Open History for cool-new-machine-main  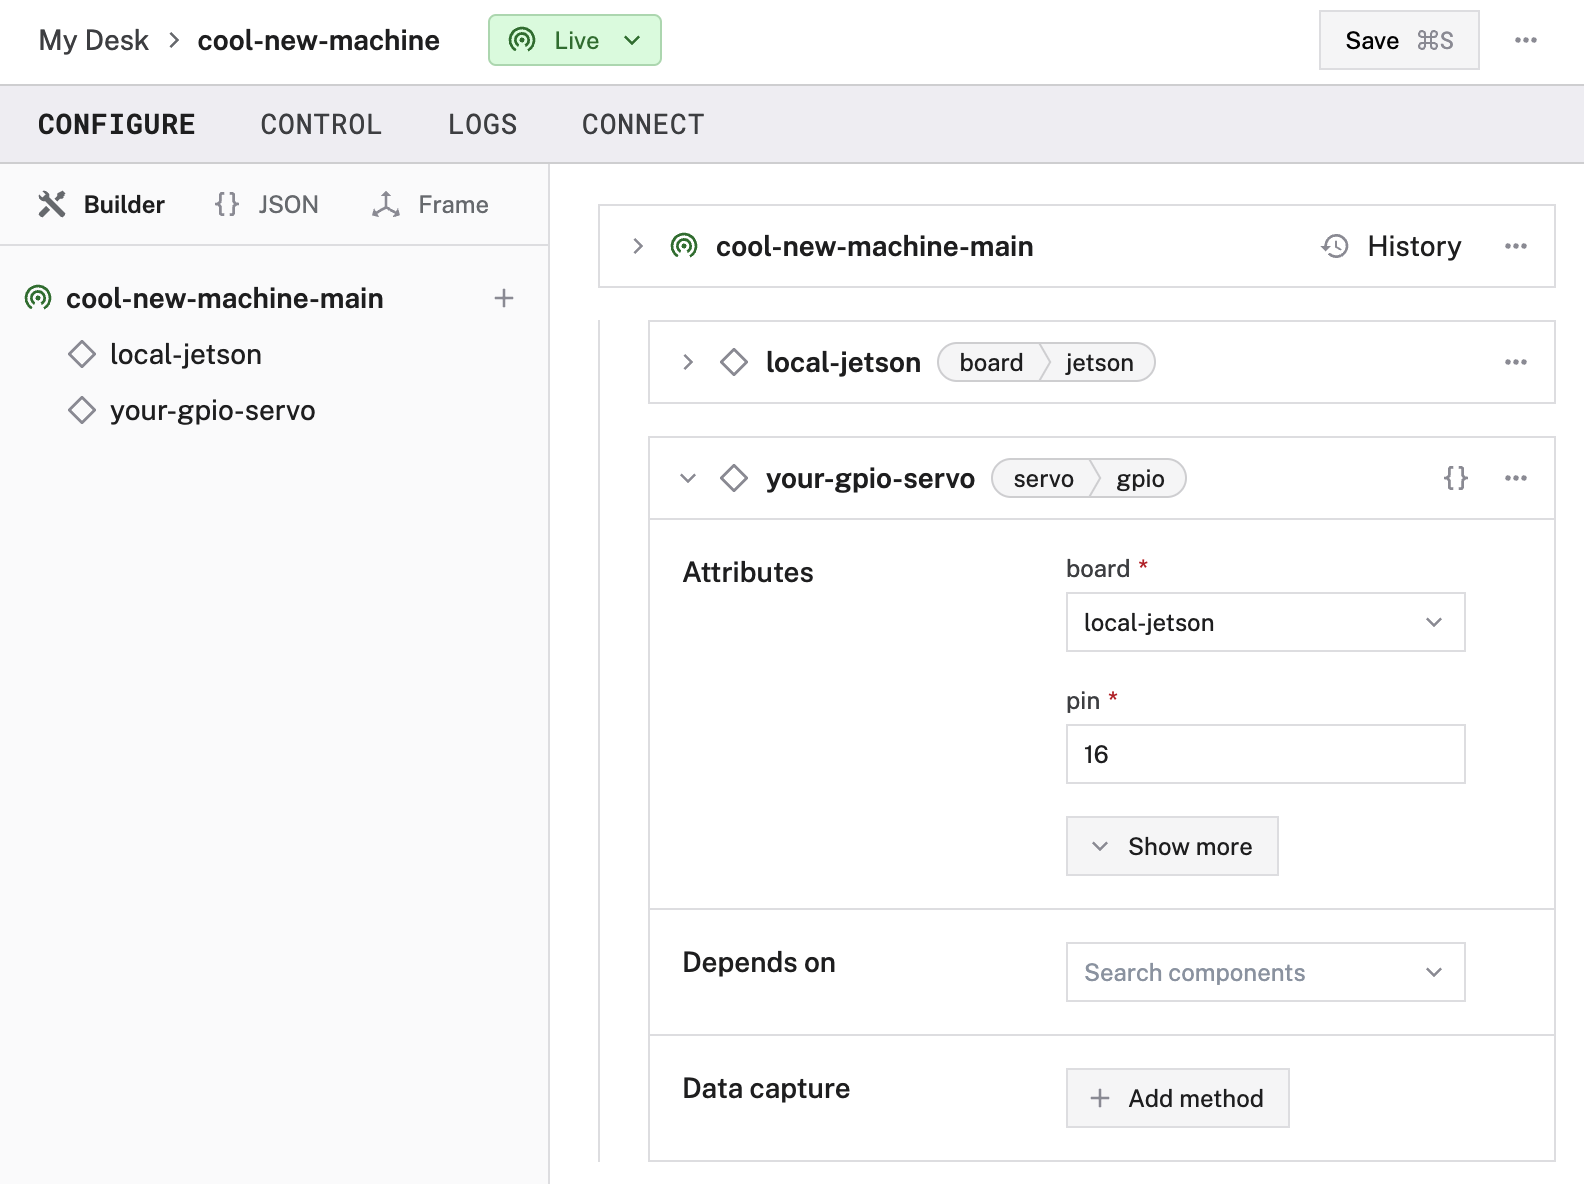[1392, 246]
